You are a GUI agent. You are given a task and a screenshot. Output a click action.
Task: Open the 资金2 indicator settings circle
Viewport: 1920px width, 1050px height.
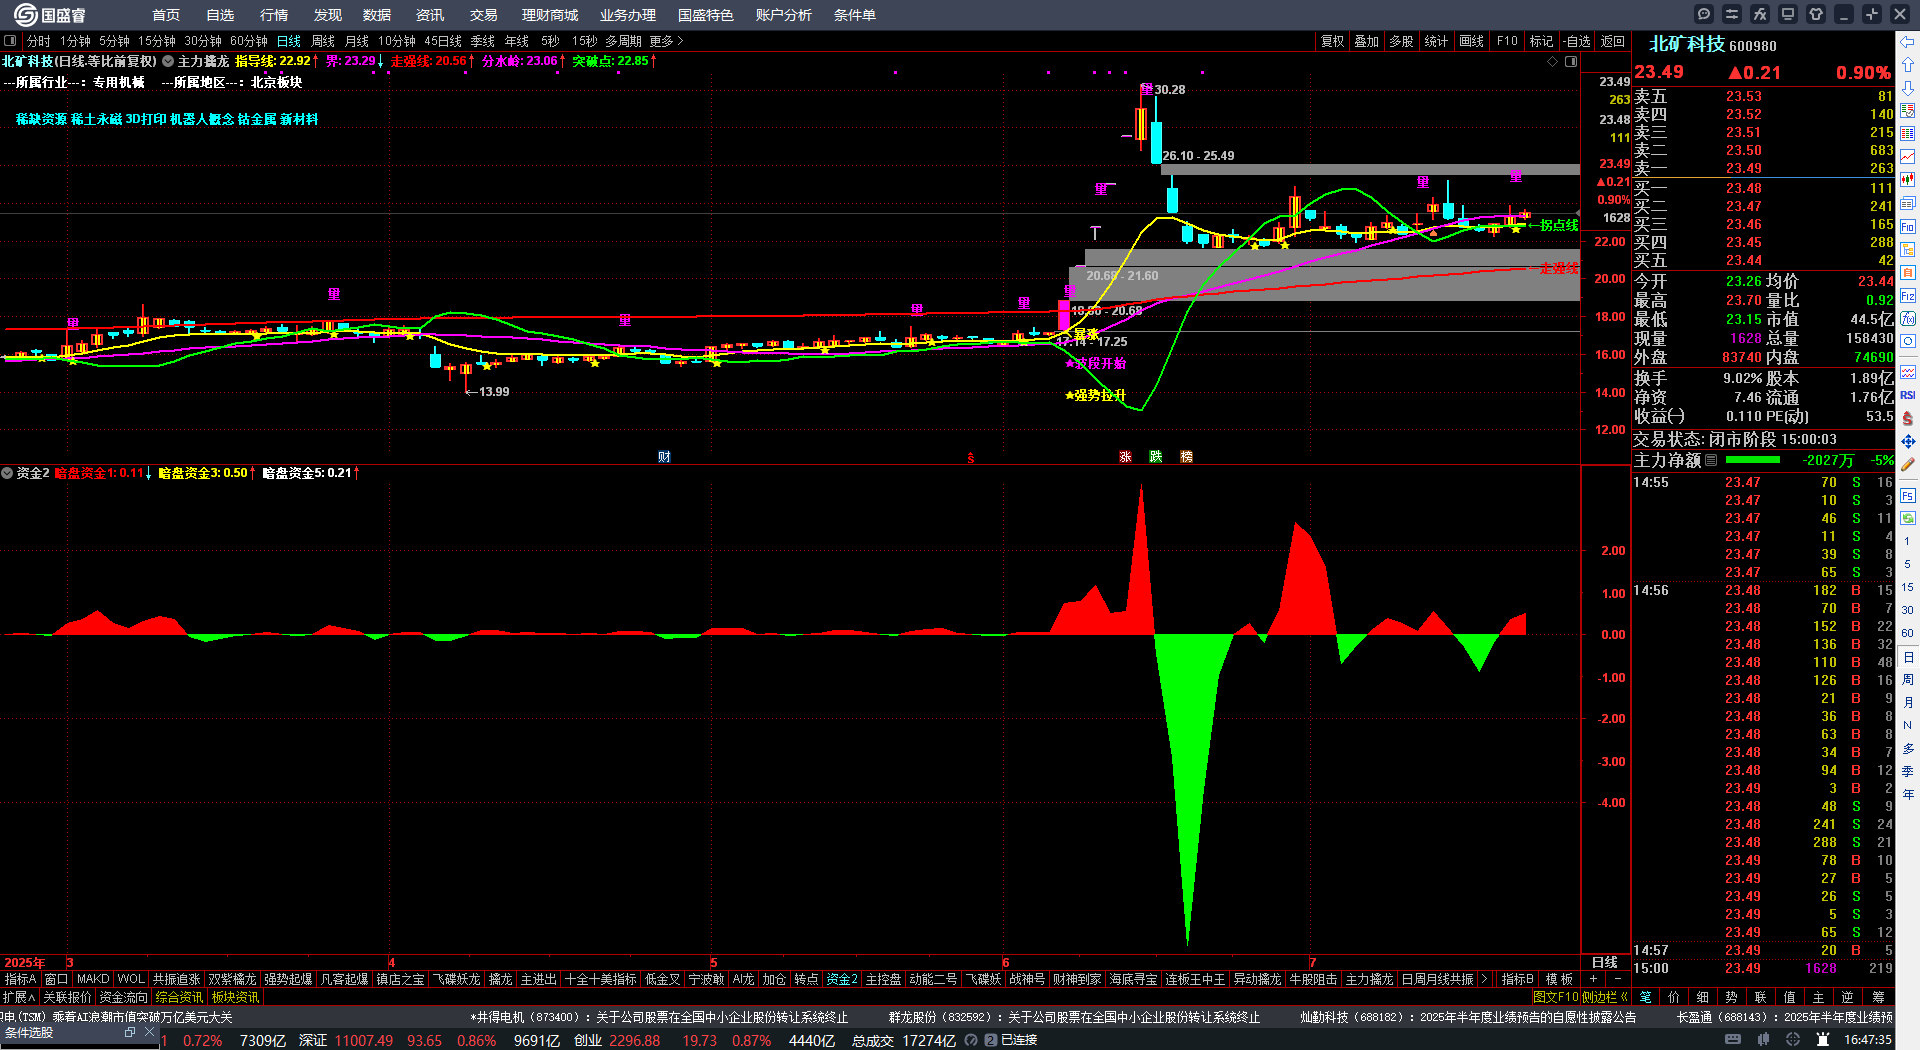coord(7,473)
